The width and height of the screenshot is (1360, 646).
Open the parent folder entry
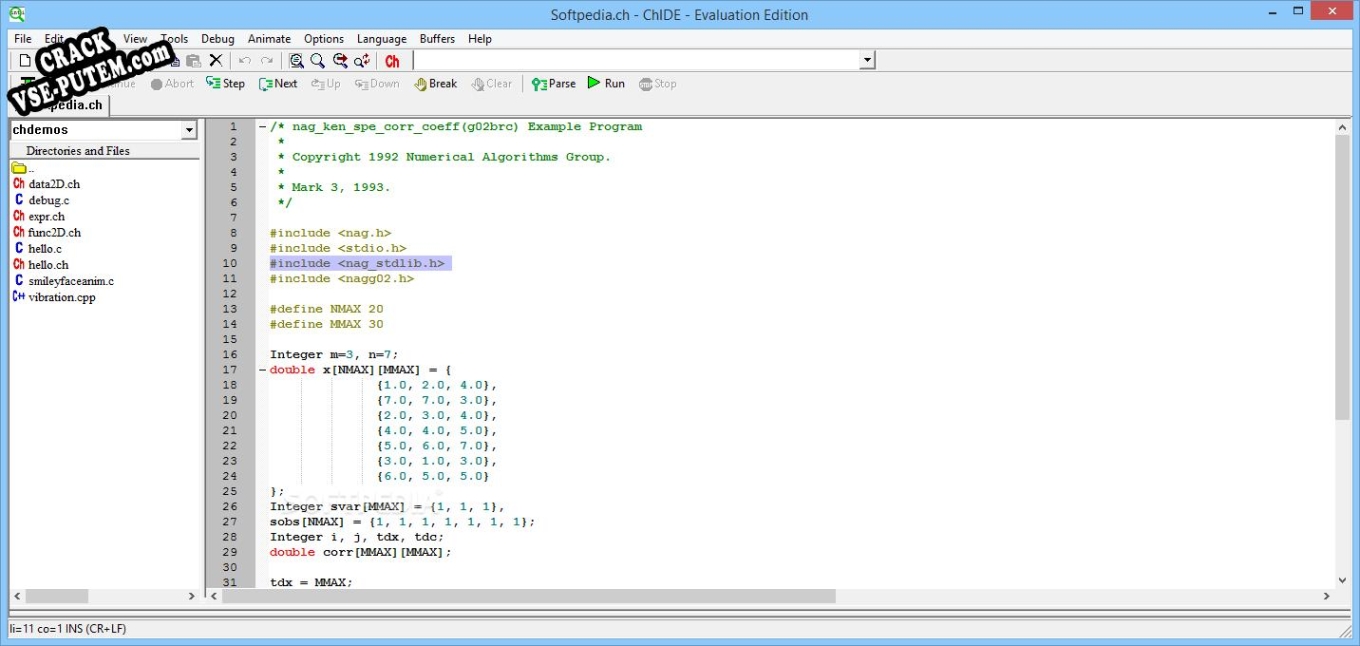[22, 168]
